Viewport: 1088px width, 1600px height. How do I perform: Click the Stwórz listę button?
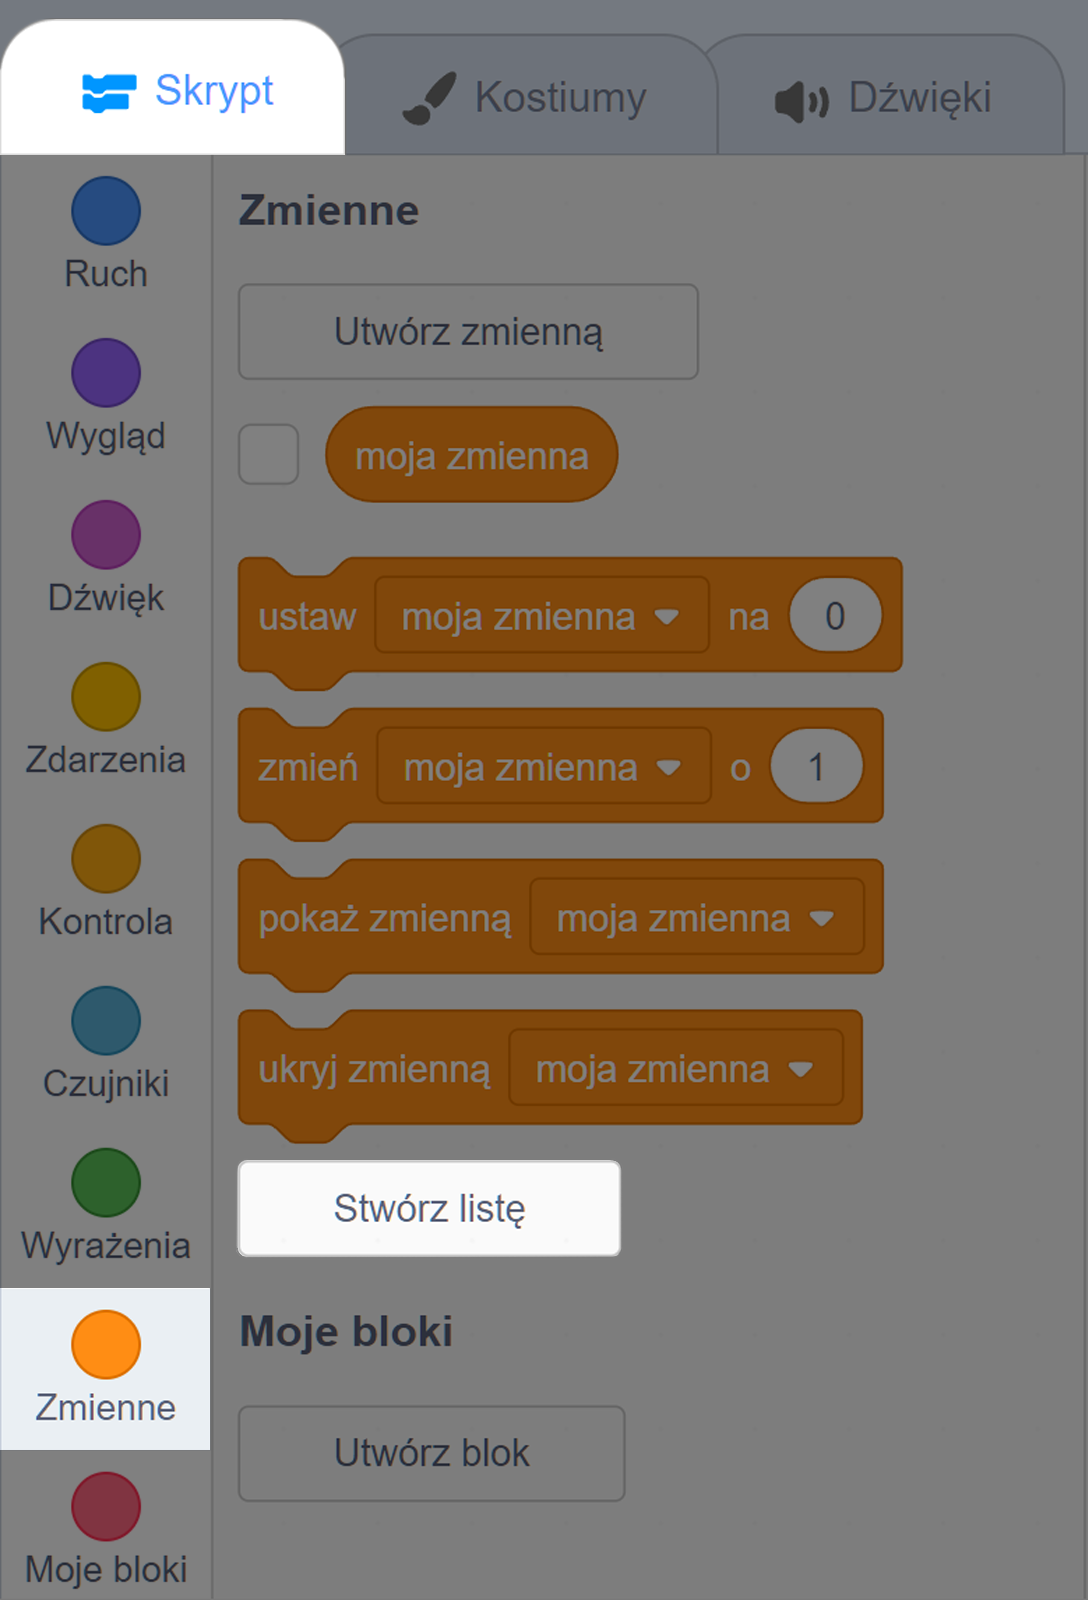(x=429, y=1208)
